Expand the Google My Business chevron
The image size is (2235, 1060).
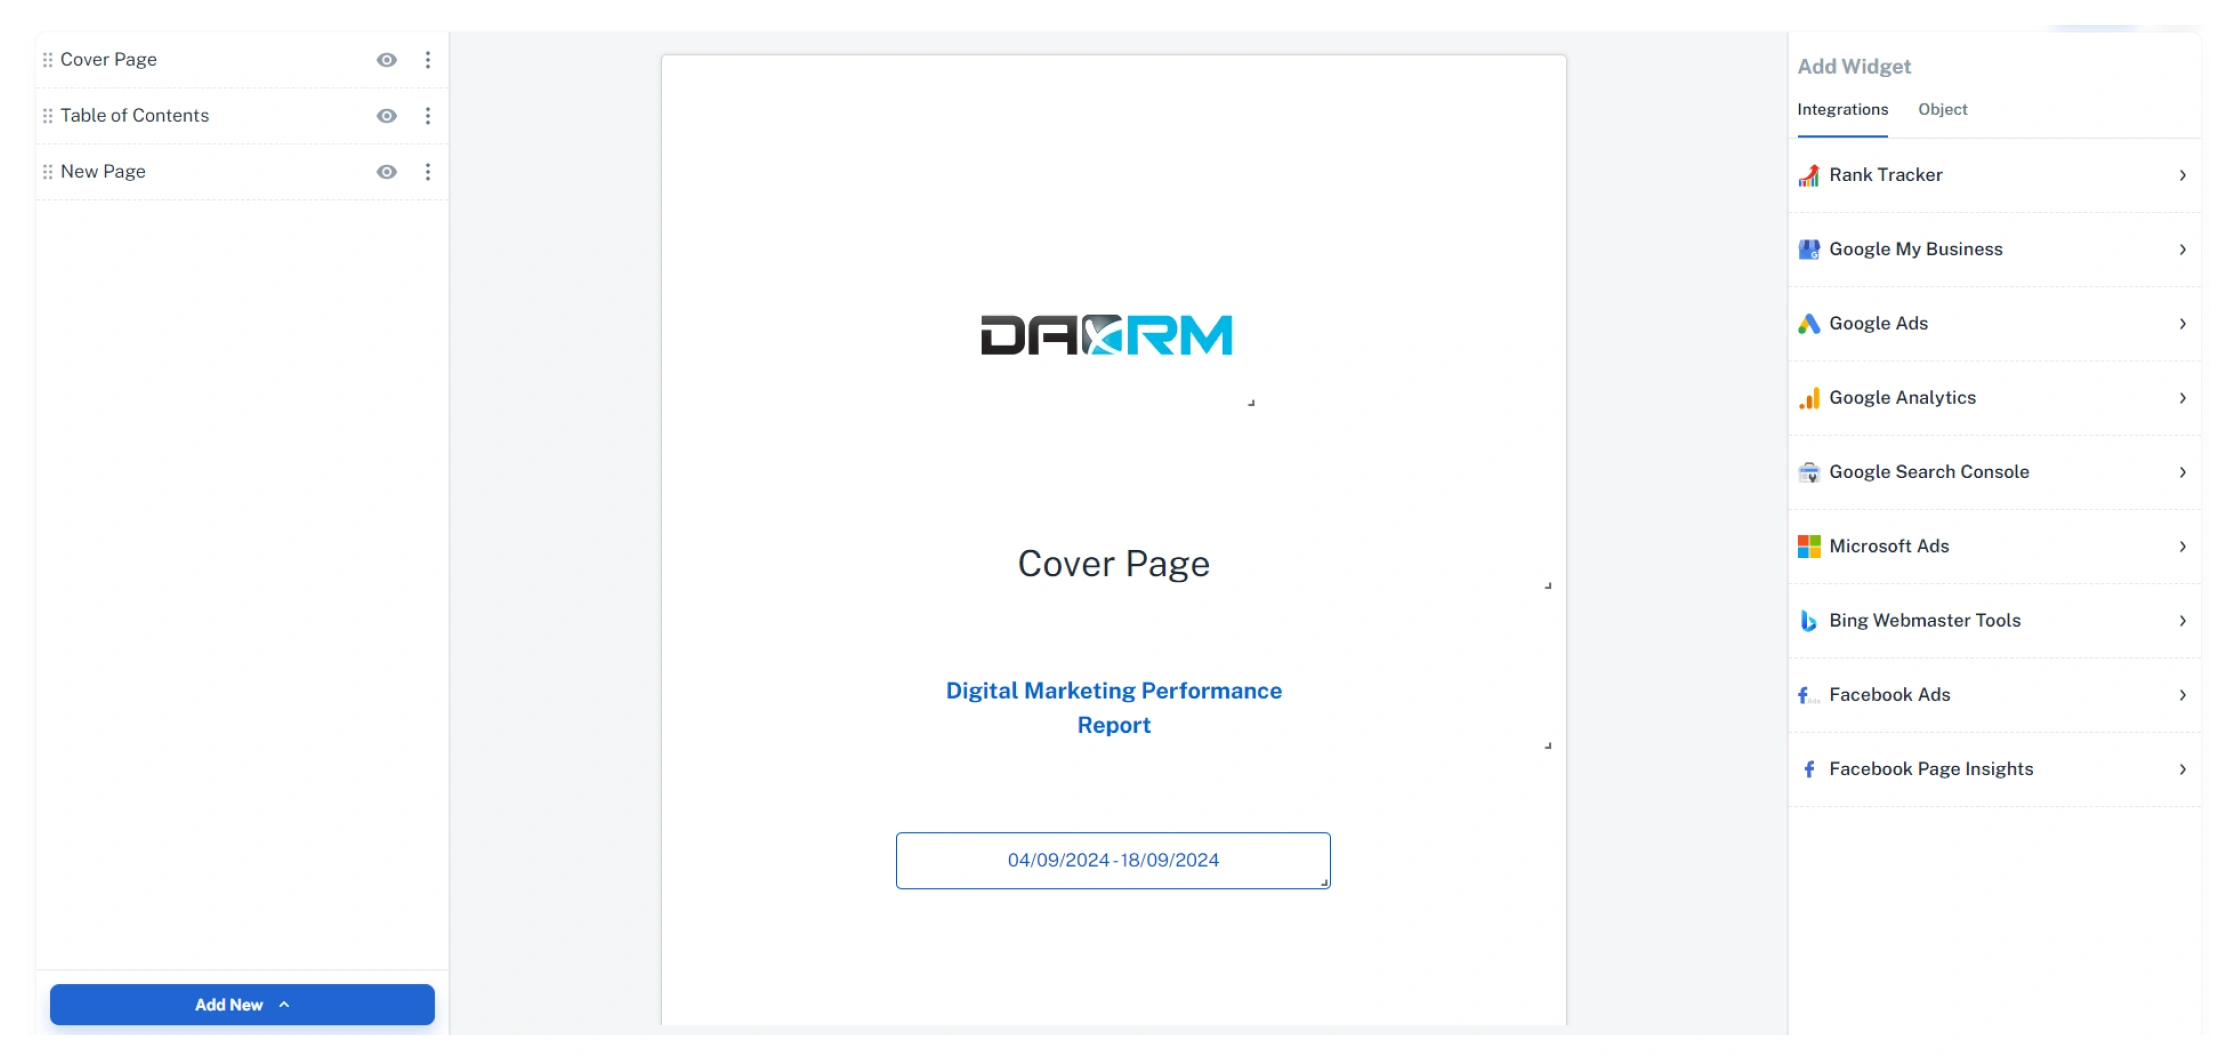(x=2183, y=249)
